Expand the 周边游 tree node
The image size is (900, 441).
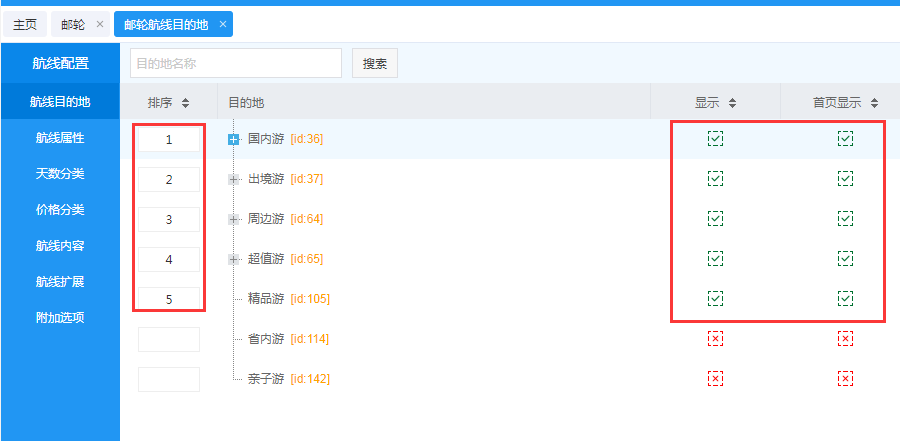point(234,220)
